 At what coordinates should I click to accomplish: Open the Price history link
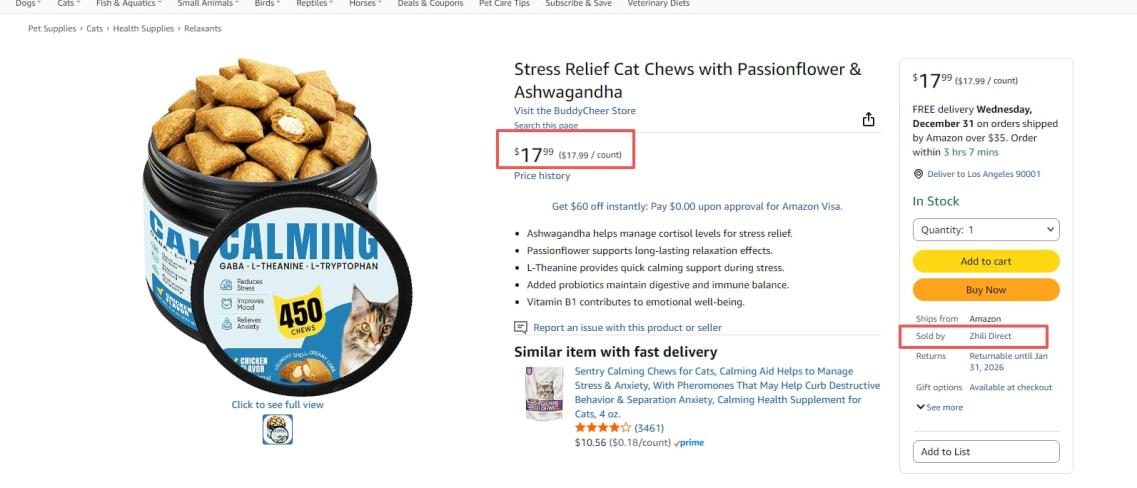point(542,176)
